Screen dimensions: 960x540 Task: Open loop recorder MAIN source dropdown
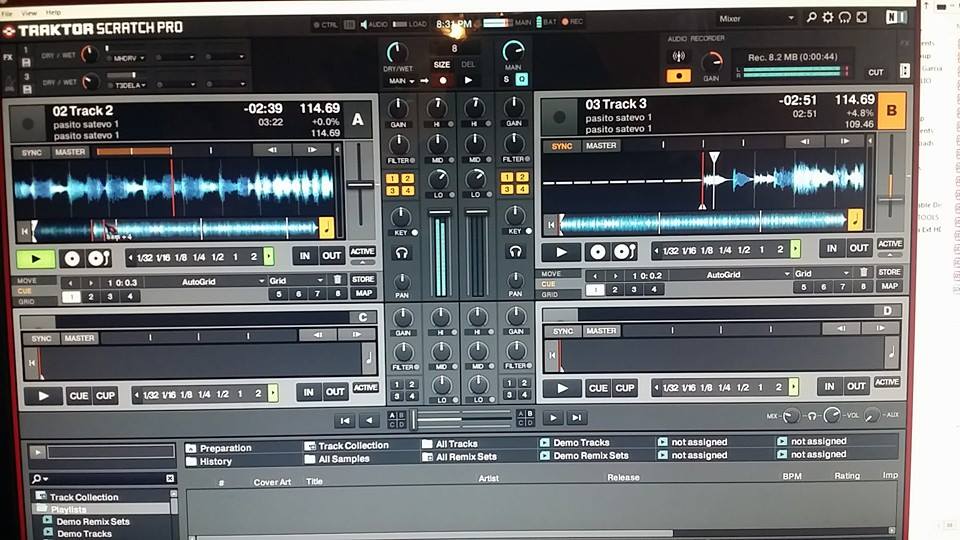tap(401, 81)
